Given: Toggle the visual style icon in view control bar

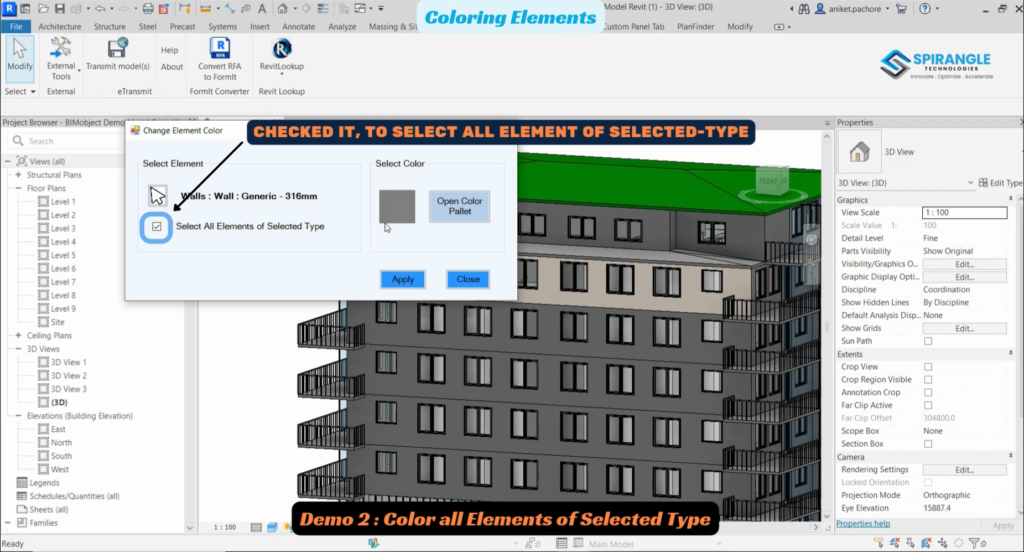Looking at the screenshot, I should pyautogui.click(x=272, y=527).
